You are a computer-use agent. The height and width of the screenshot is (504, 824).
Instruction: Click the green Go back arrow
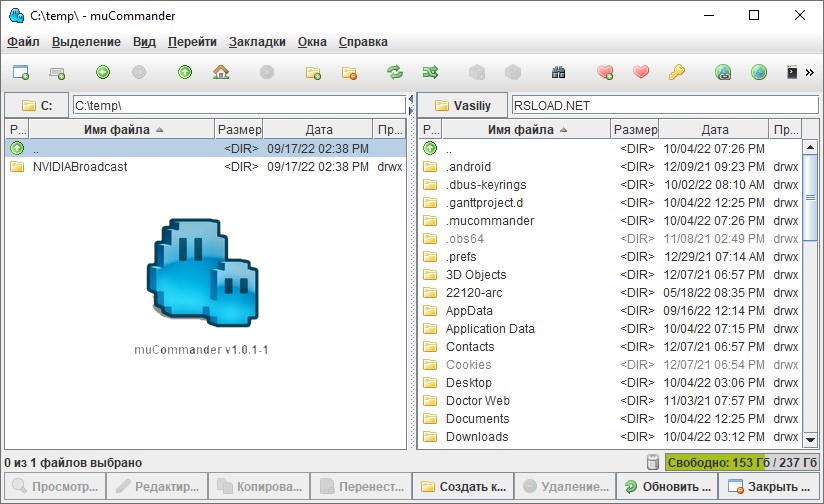click(103, 72)
